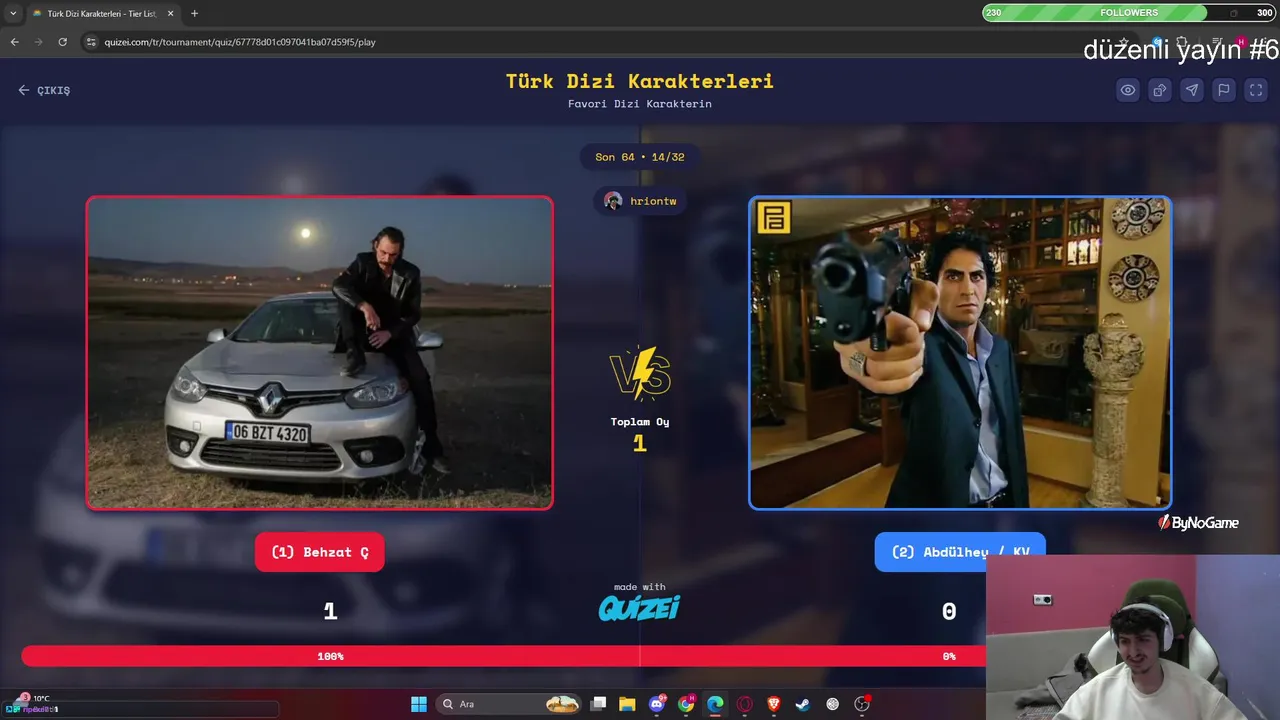Click the hriontw user badge
Screen dimensions: 1280x720
(x=640, y=201)
